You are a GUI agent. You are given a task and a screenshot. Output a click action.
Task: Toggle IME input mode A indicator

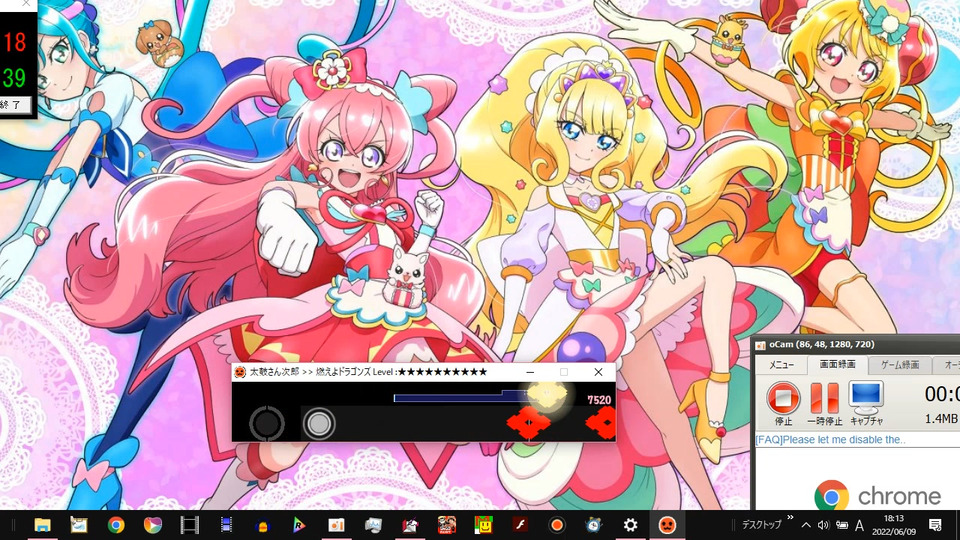tap(860, 525)
